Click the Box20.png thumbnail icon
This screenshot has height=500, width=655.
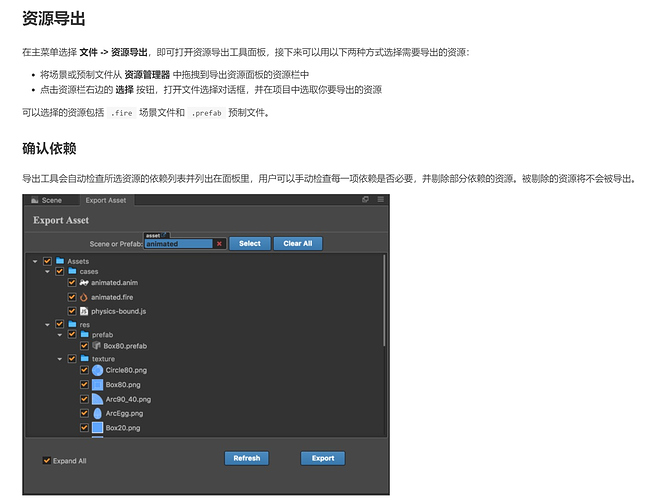pos(97,427)
